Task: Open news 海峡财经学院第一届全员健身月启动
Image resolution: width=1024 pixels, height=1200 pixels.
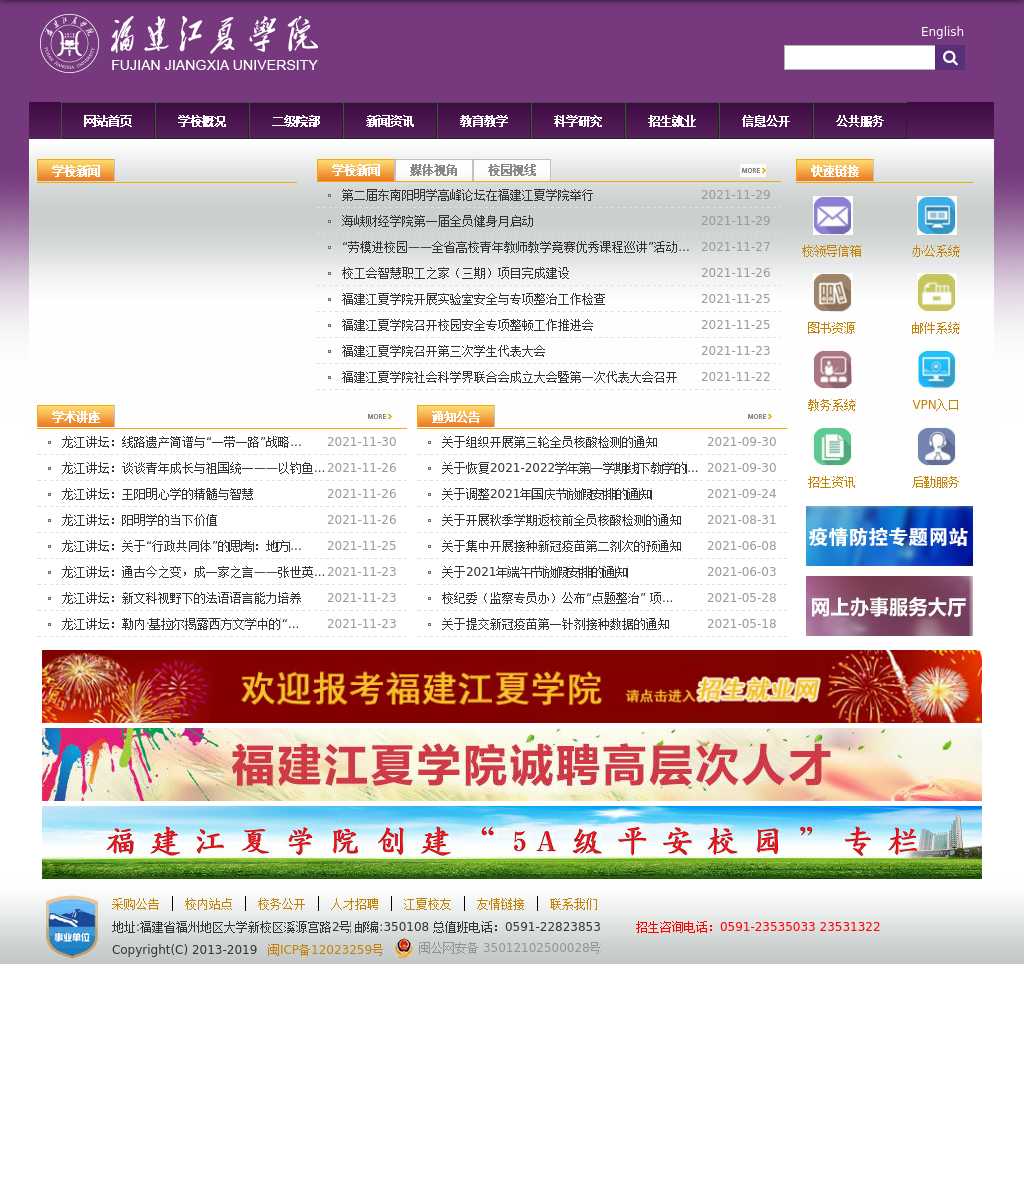Action: tap(437, 222)
